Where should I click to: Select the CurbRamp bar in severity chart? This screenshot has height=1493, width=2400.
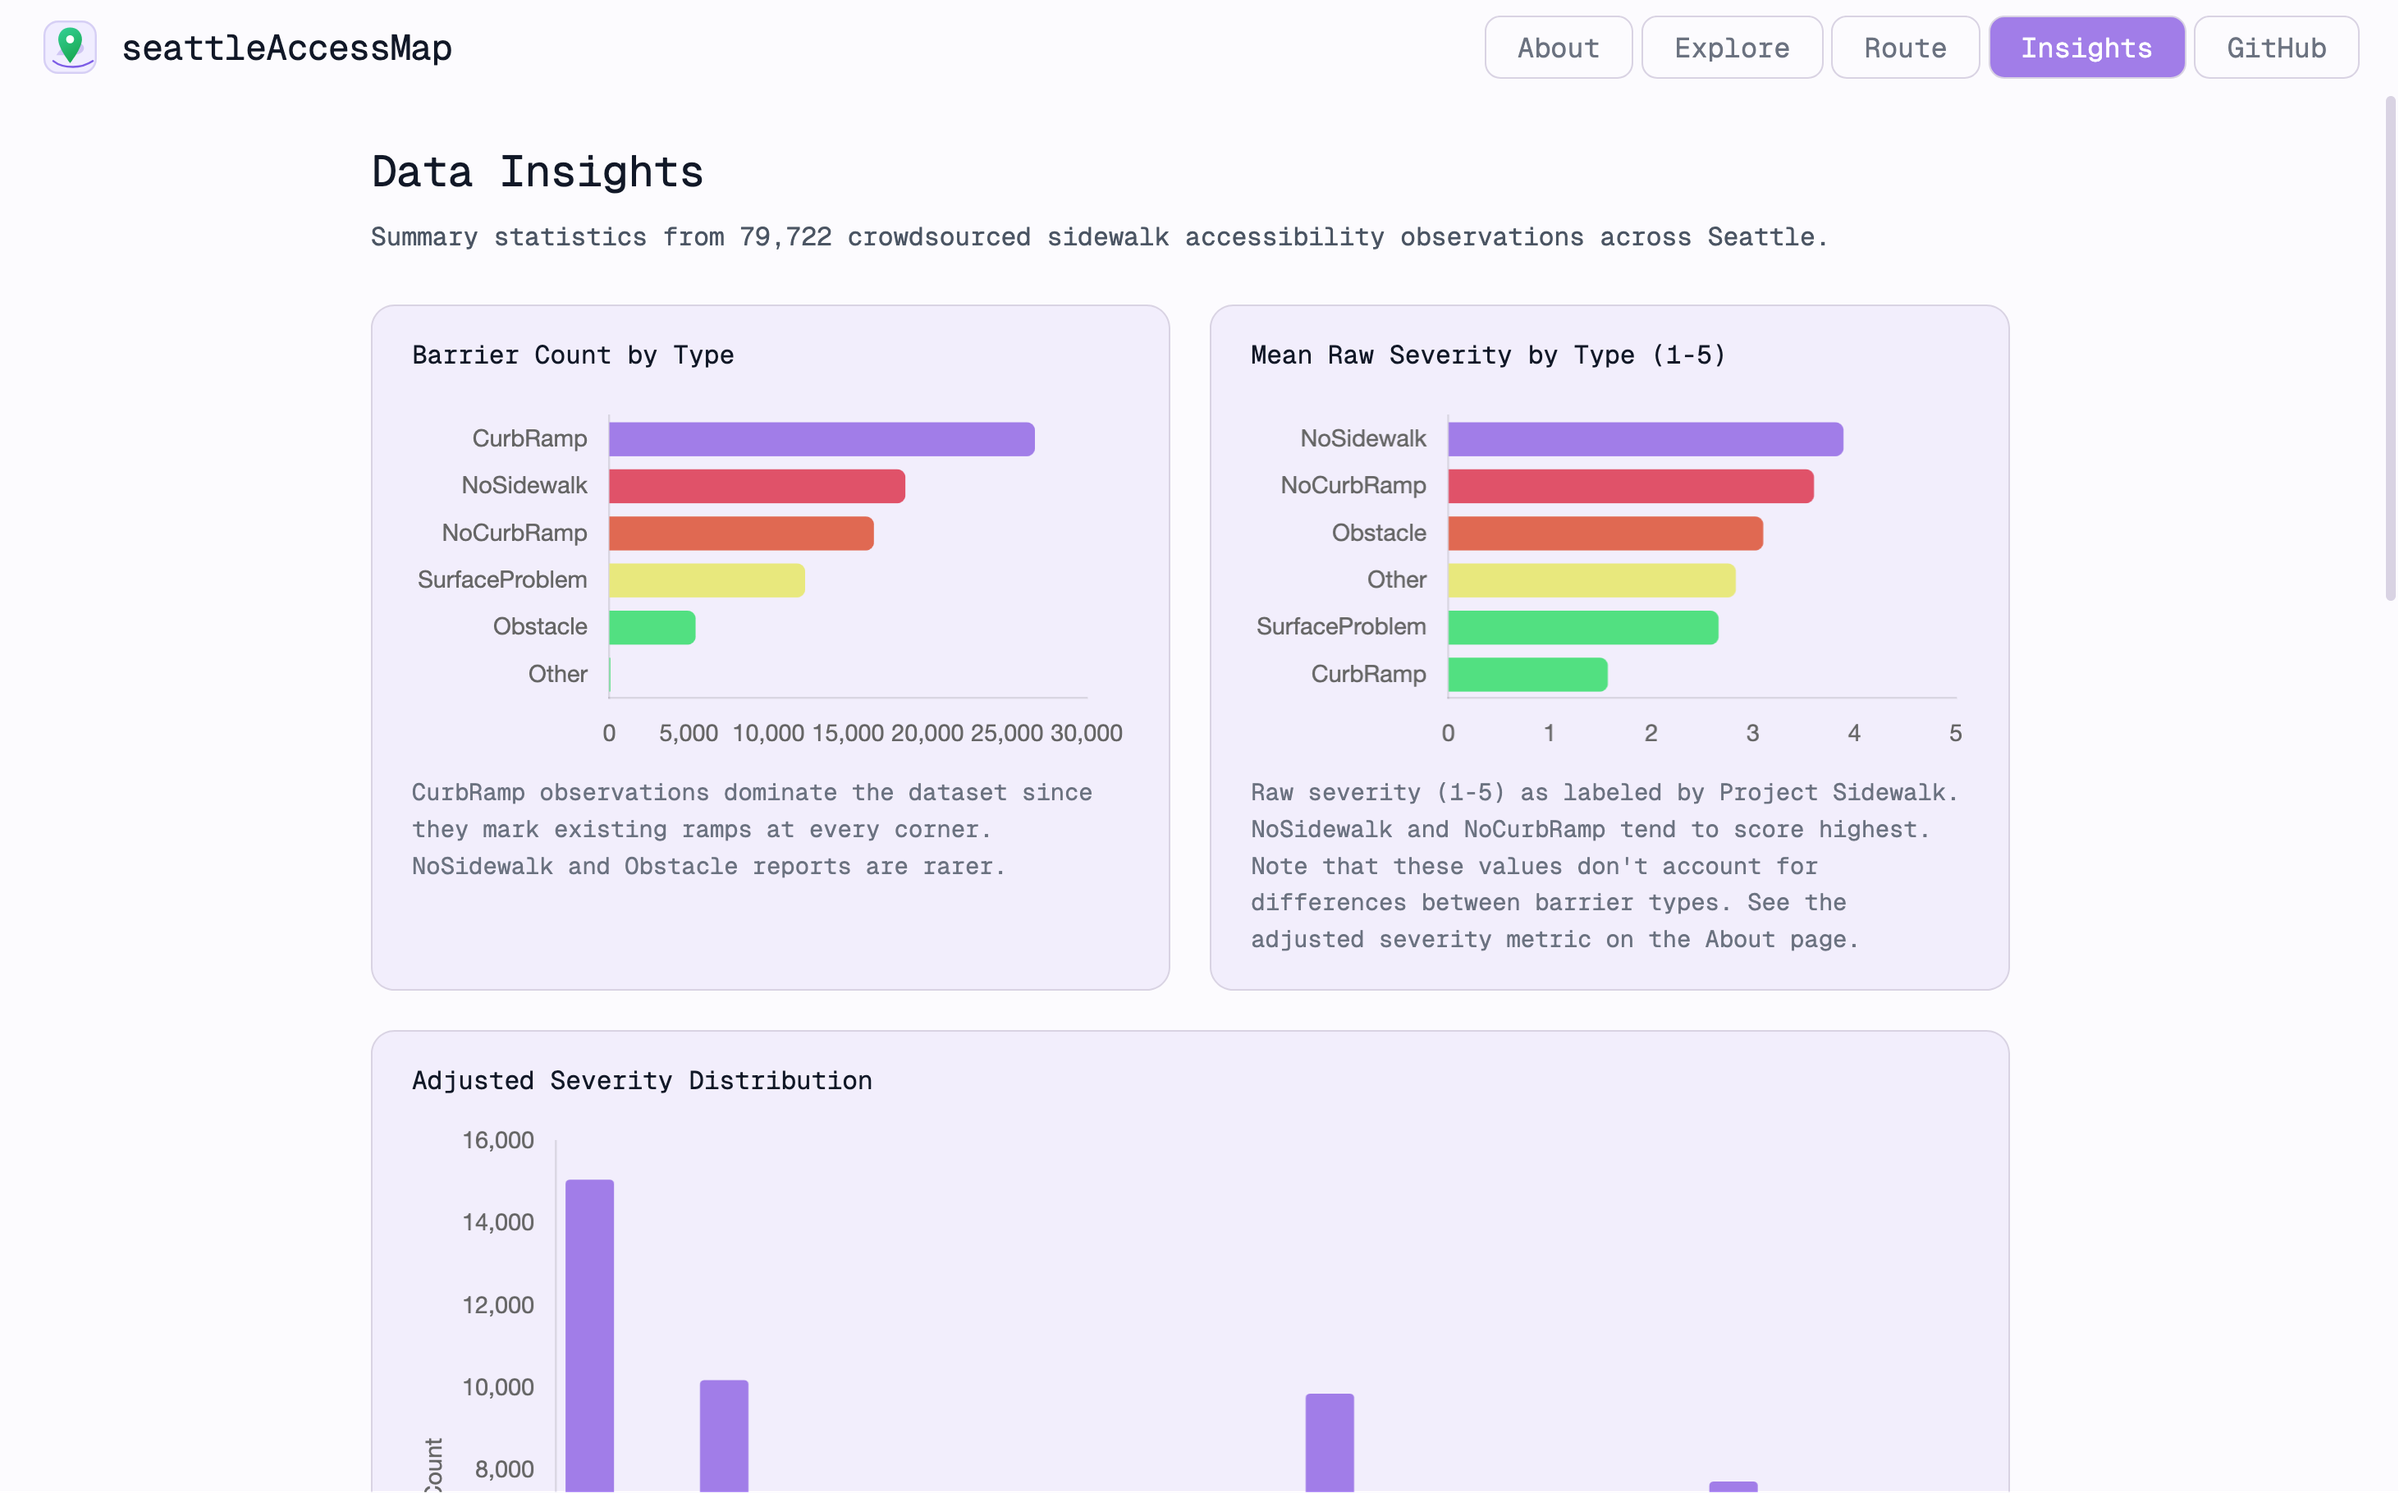point(1525,674)
